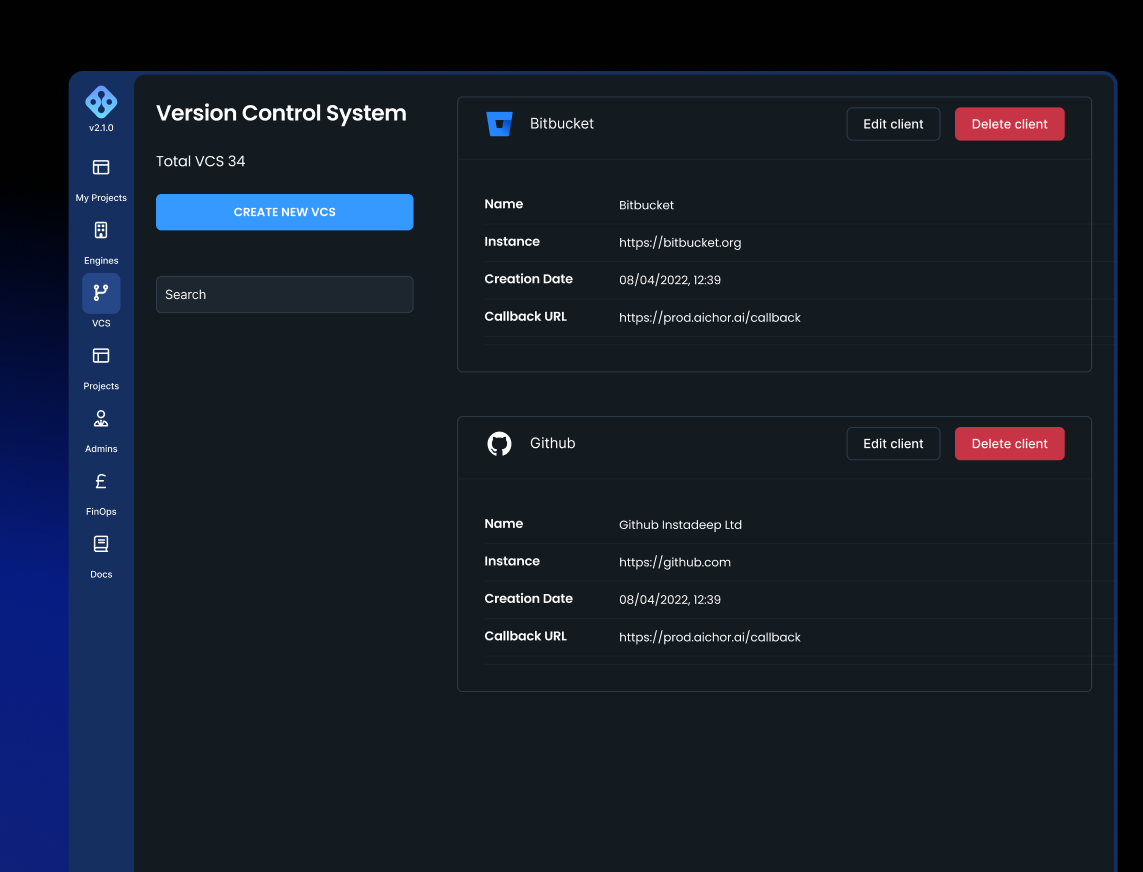1143x872 pixels.
Task: Click the Version Control System heading
Action: coord(281,114)
